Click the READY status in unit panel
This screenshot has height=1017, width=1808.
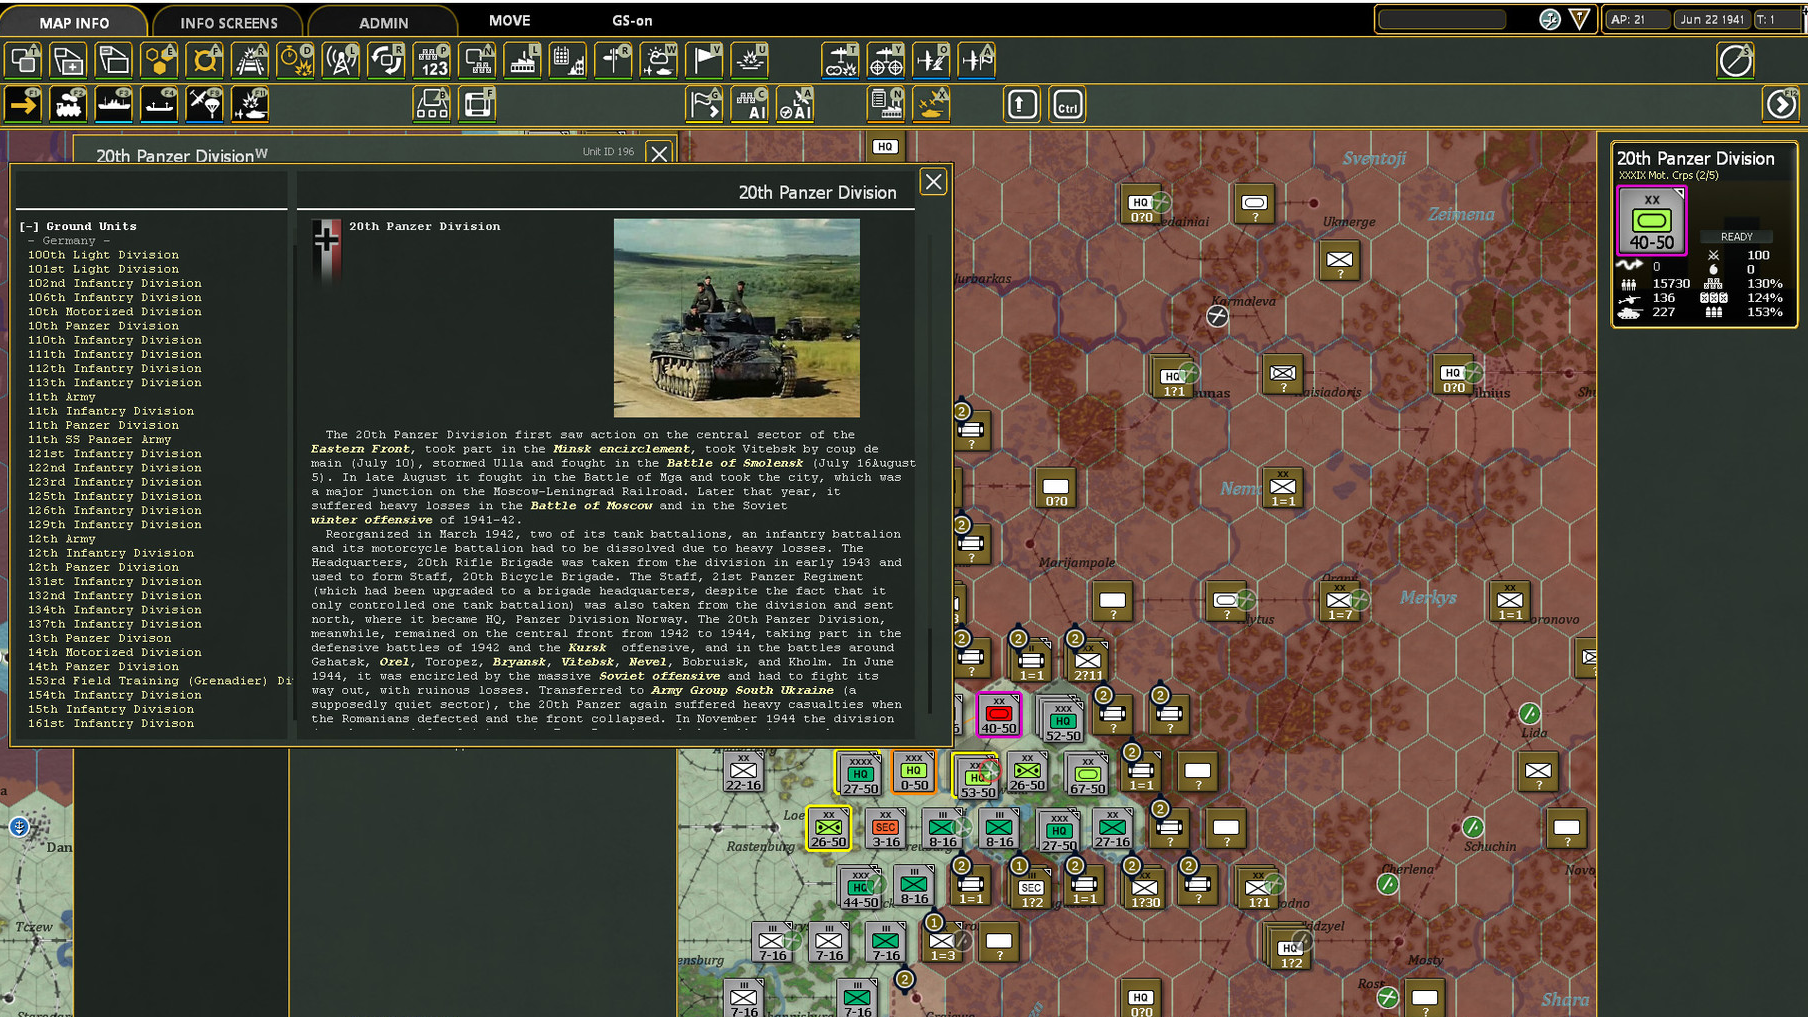[1736, 237]
